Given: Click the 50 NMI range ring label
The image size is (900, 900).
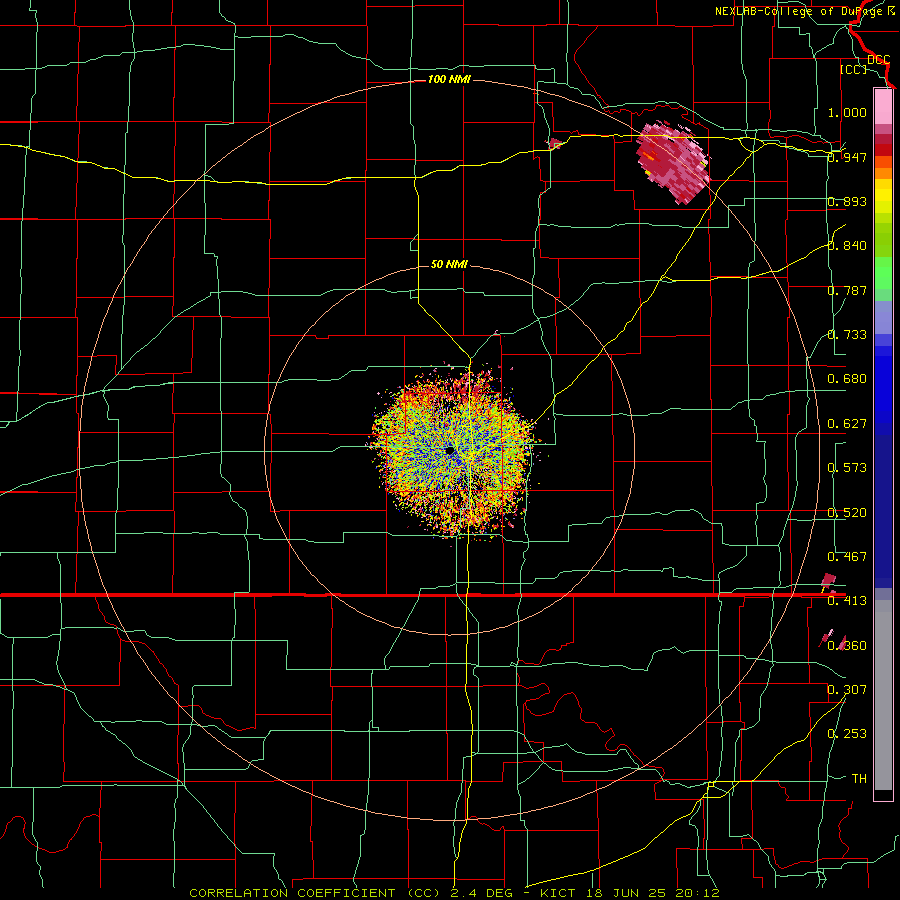Looking at the screenshot, I should point(449,265).
